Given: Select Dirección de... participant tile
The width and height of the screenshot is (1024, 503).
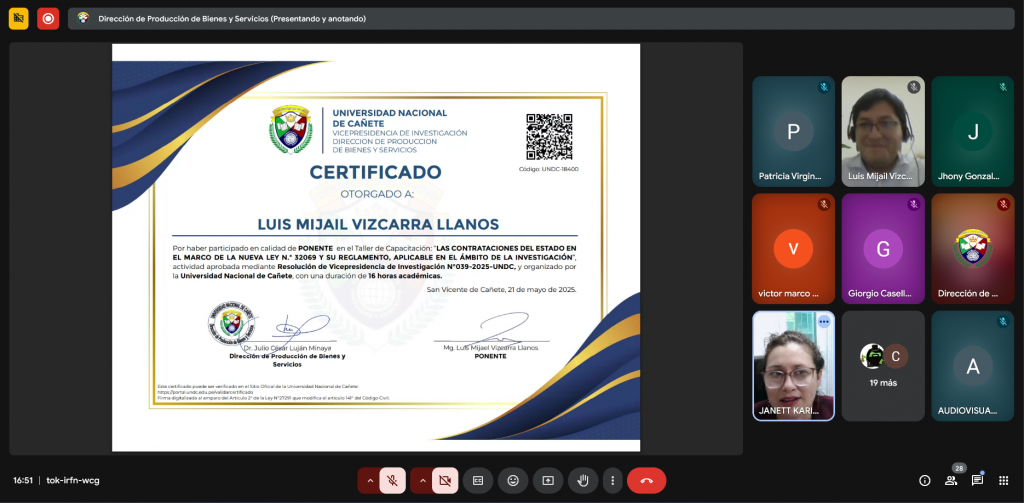Looking at the screenshot, I should tap(972, 249).
